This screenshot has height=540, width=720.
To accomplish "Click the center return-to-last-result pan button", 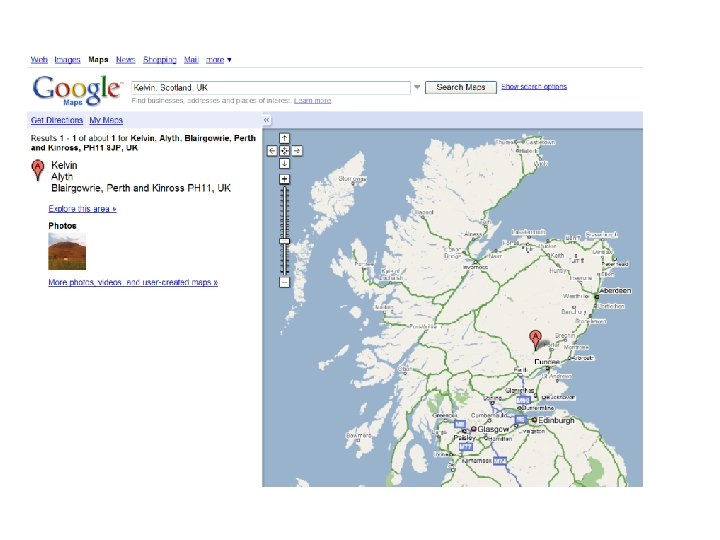I will click(x=284, y=151).
